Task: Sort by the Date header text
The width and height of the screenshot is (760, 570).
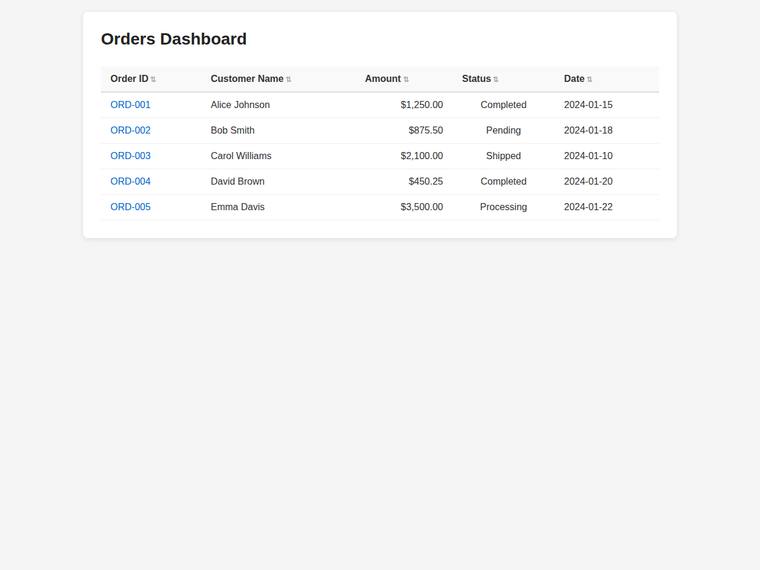Action: (574, 79)
